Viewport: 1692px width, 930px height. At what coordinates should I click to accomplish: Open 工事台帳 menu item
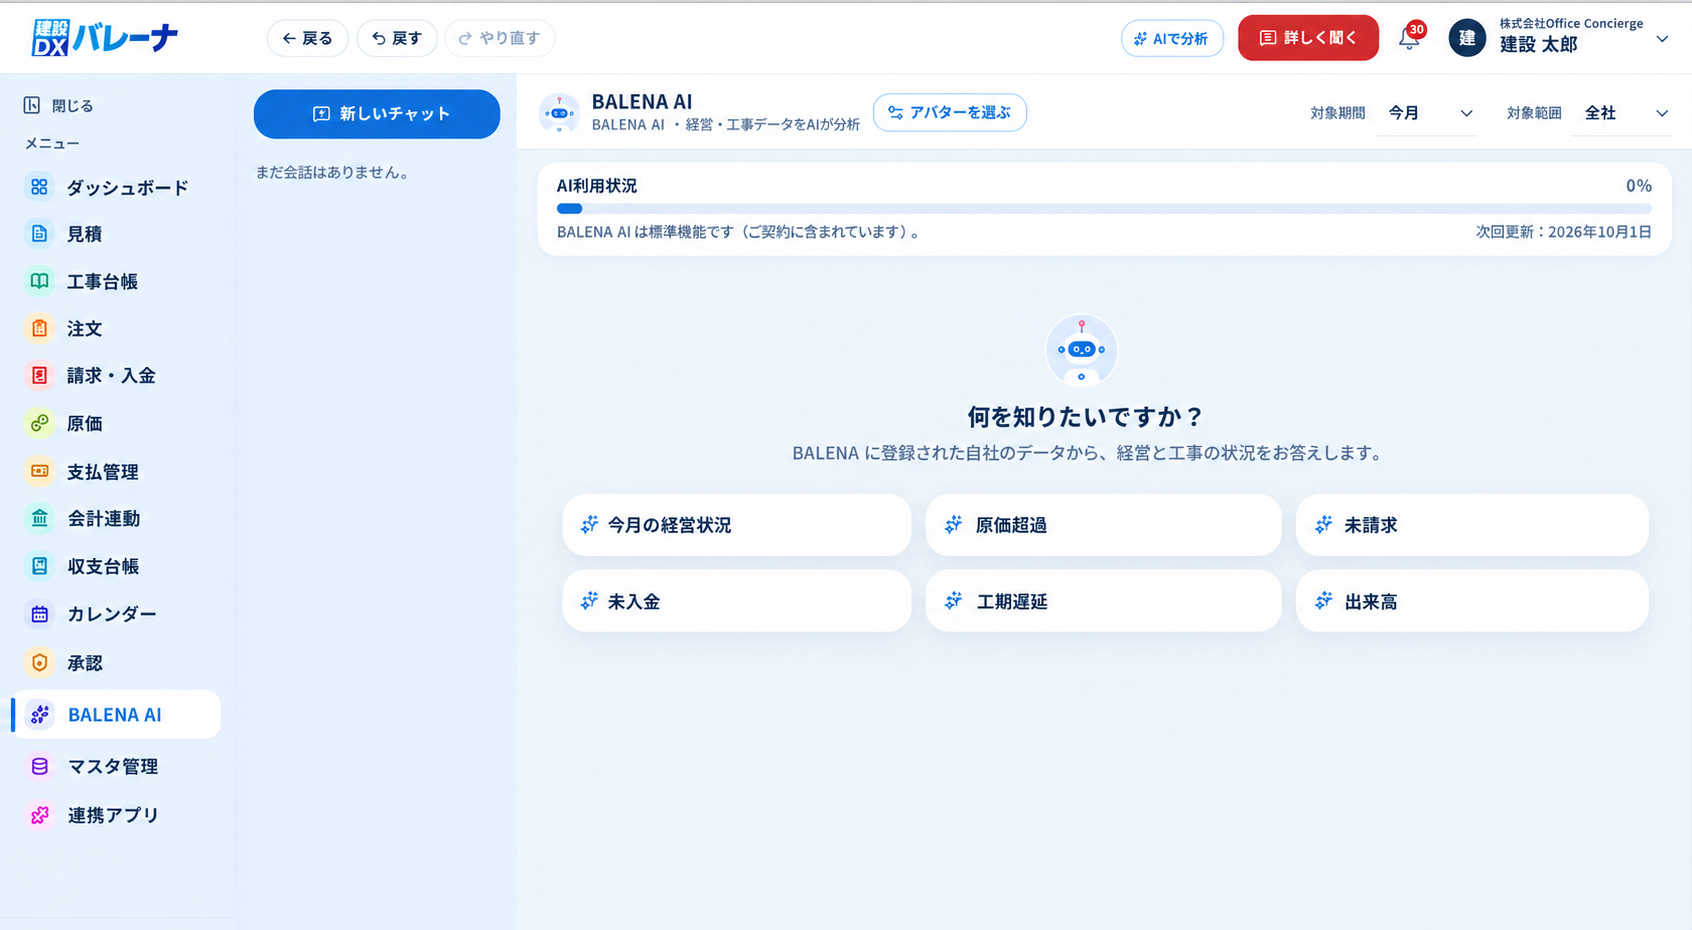click(x=116, y=281)
